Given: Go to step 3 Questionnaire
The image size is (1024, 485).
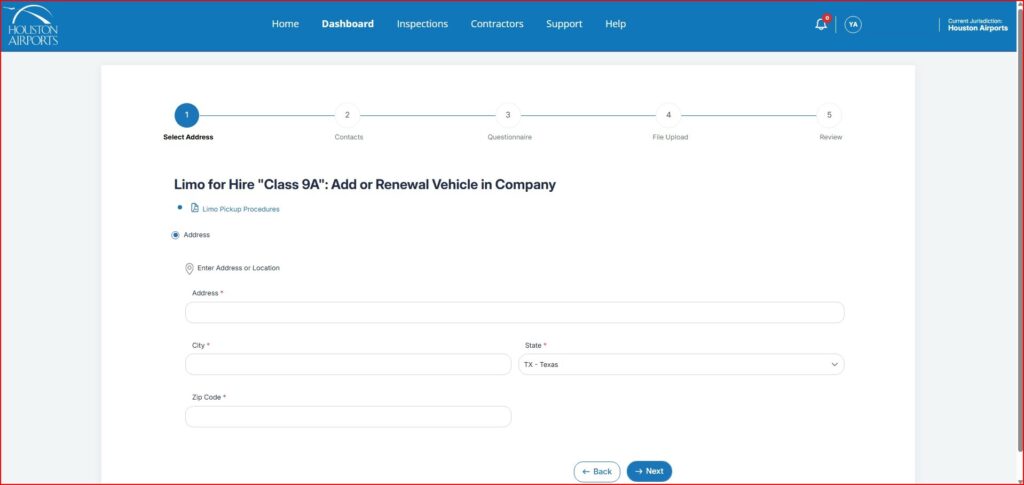Looking at the screenshot, I should tap(508, 115).
